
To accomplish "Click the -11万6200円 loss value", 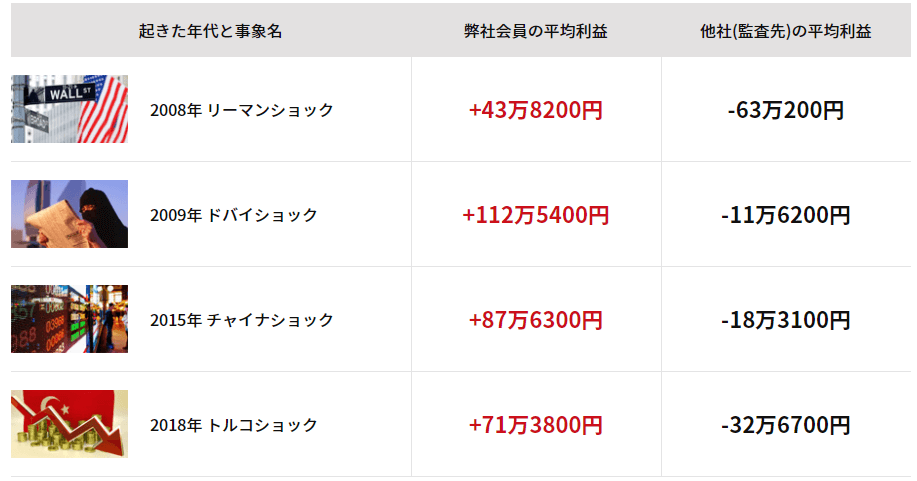I will pyautogui.click(x=785, y=215).
